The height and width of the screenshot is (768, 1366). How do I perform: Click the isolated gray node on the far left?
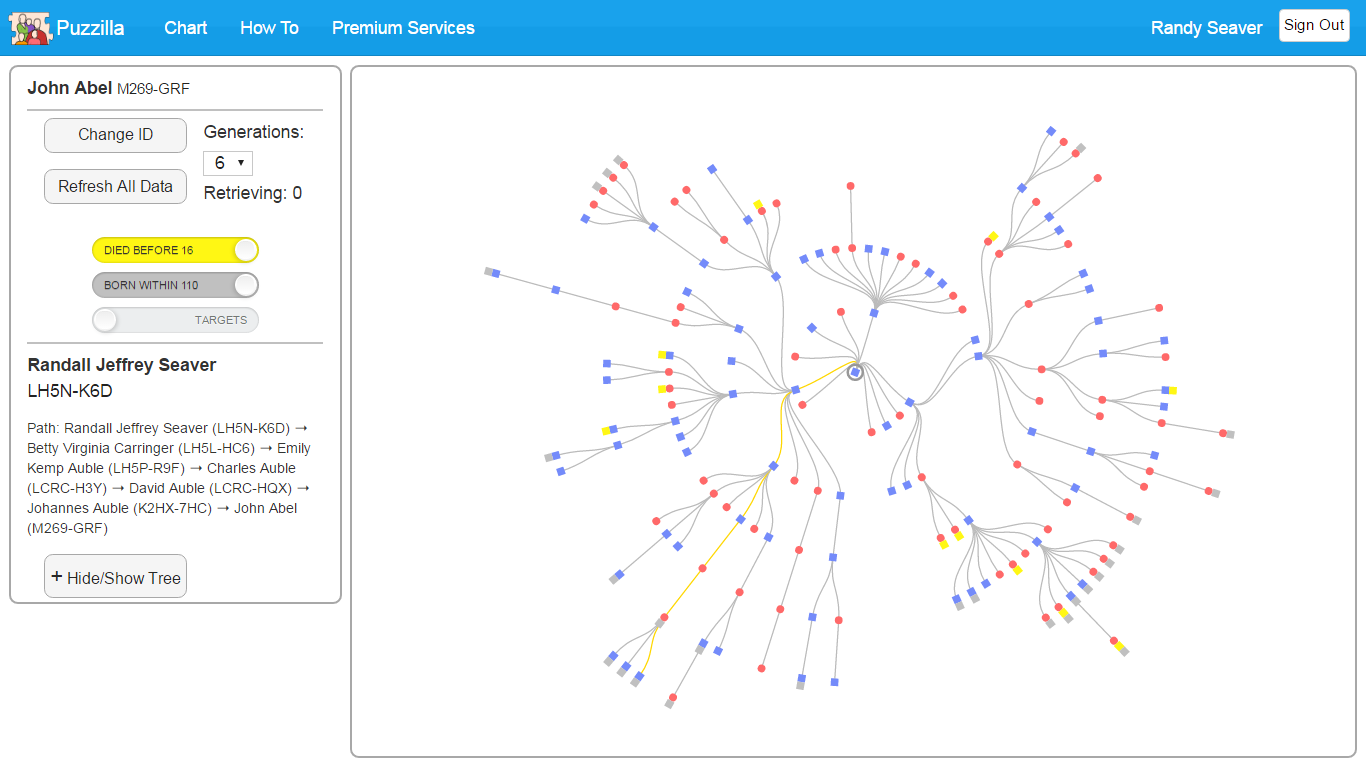pyautogui.click(x=489, y=270)
